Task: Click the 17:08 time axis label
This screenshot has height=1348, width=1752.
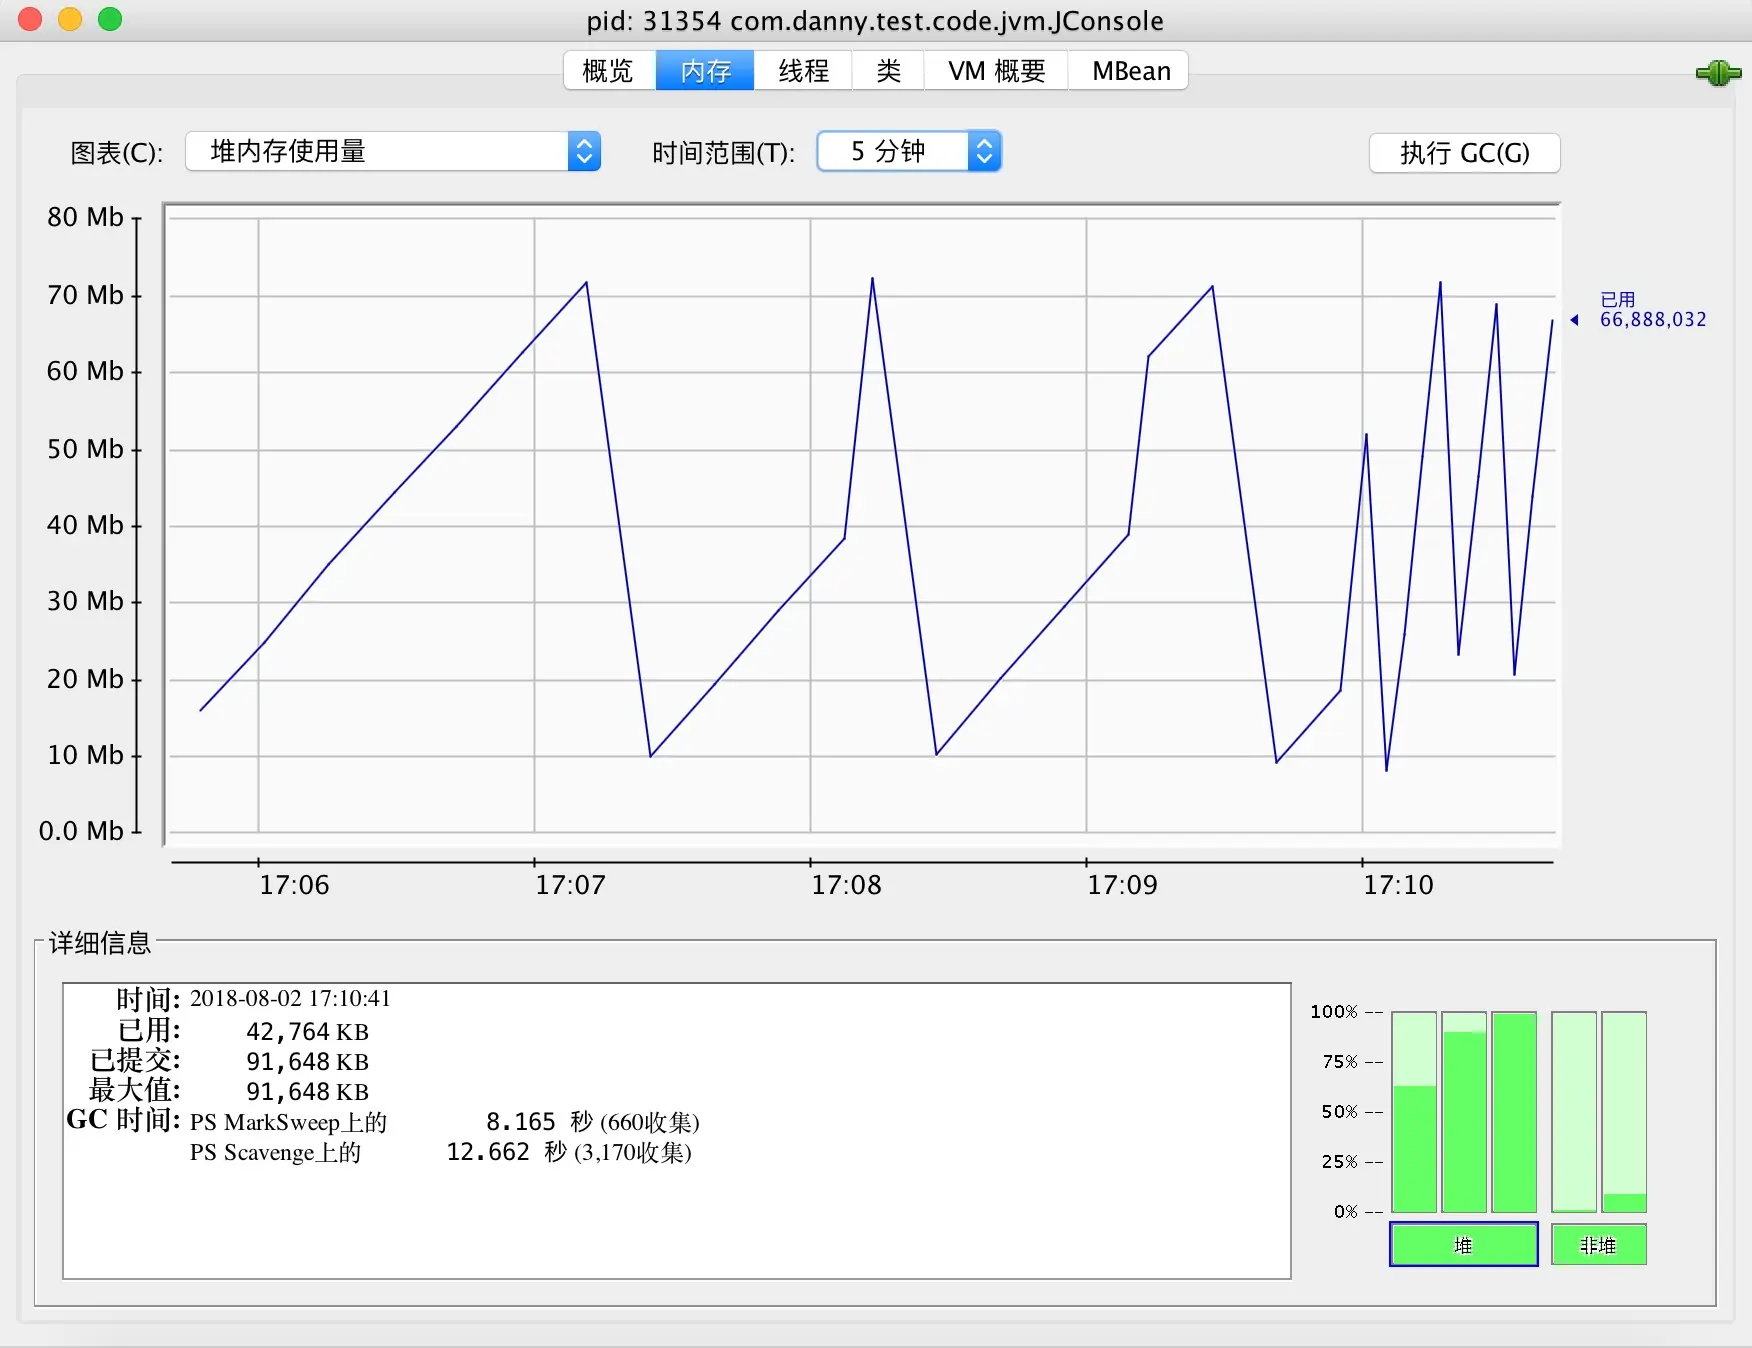Action: (x=846, y=885)
